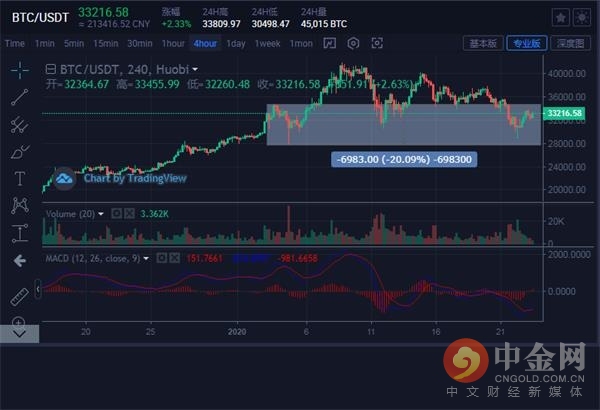600x410 pixels.
Task: Select the ruler measure tool
Action: click(20, 297)
